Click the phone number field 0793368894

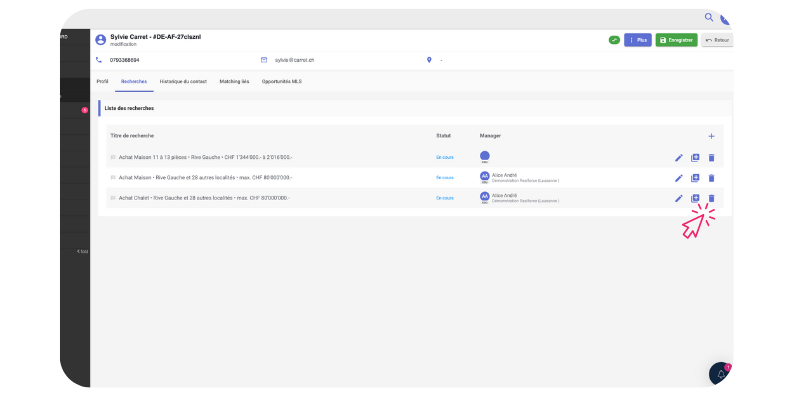click(x=129, y=60)
